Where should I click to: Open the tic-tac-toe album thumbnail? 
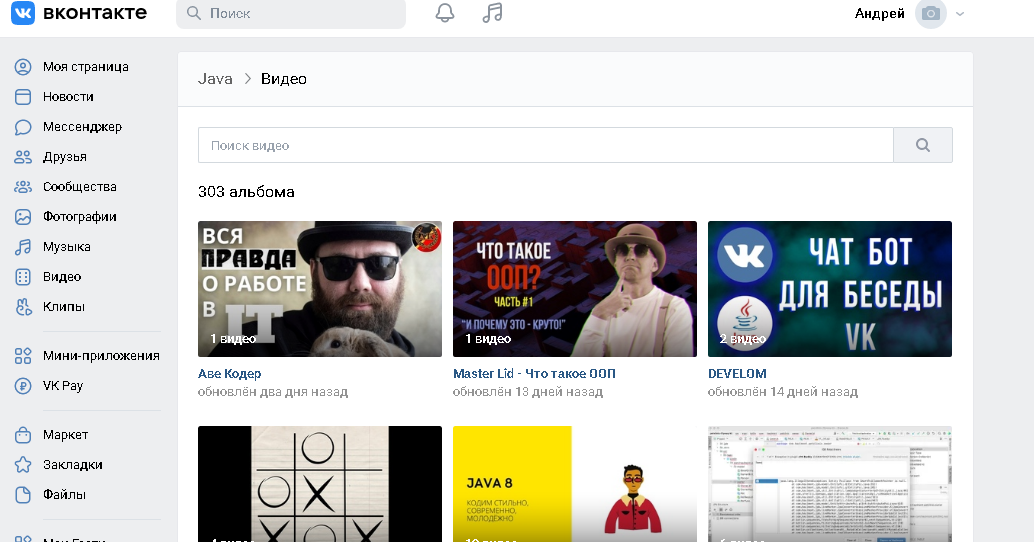point(320,484)
